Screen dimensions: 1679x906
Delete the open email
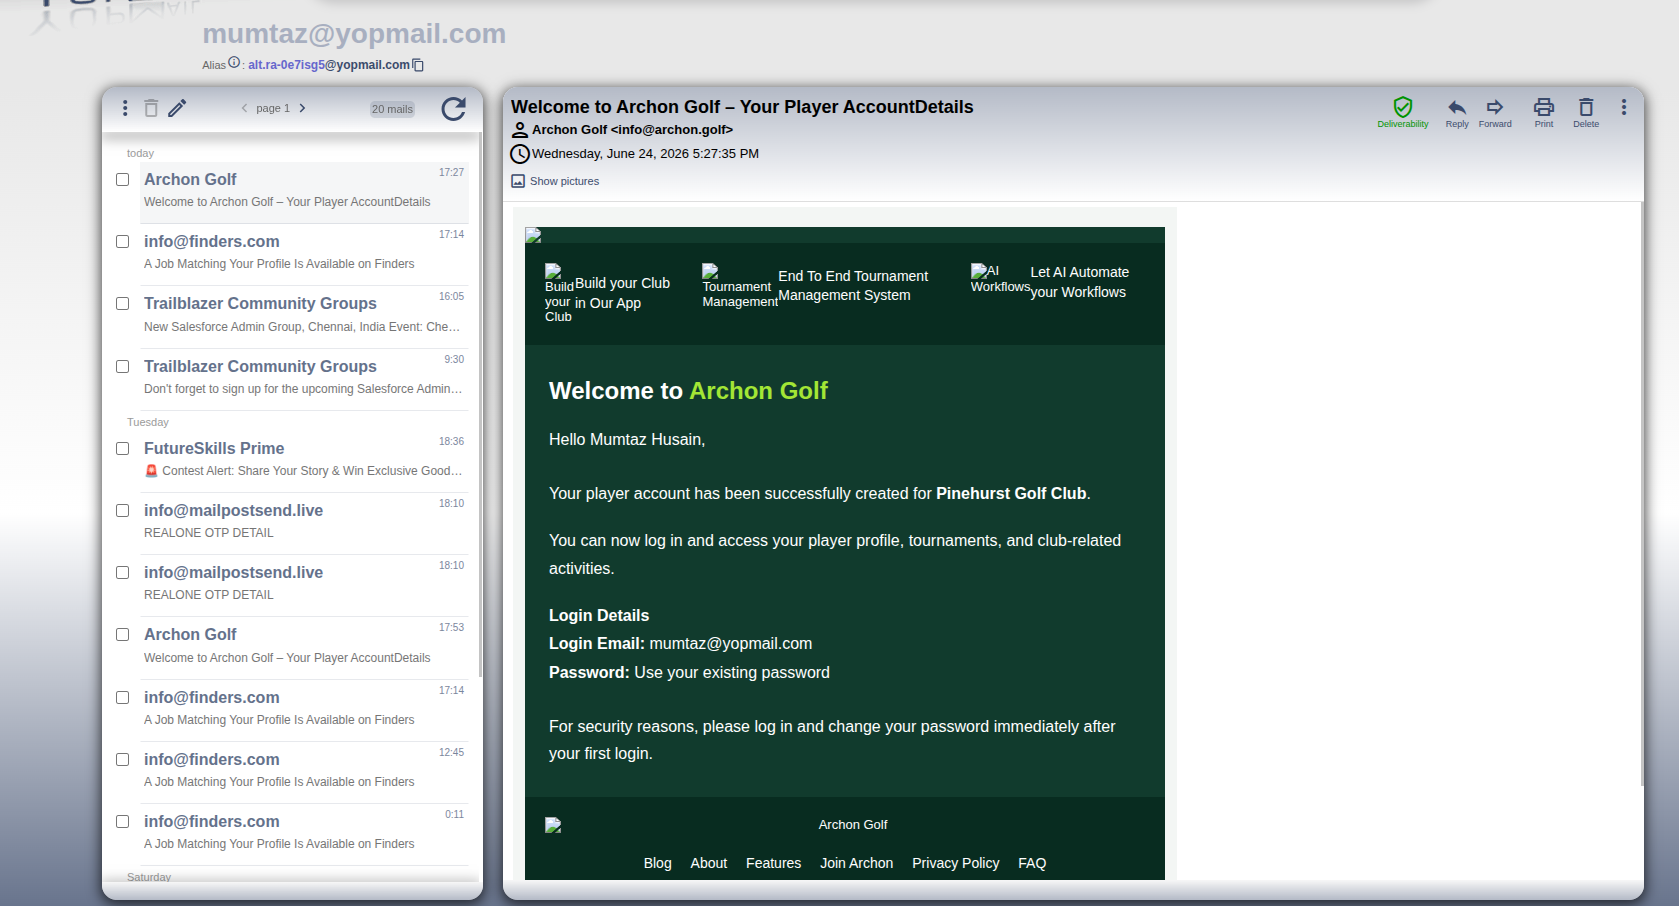[1586, 112]
